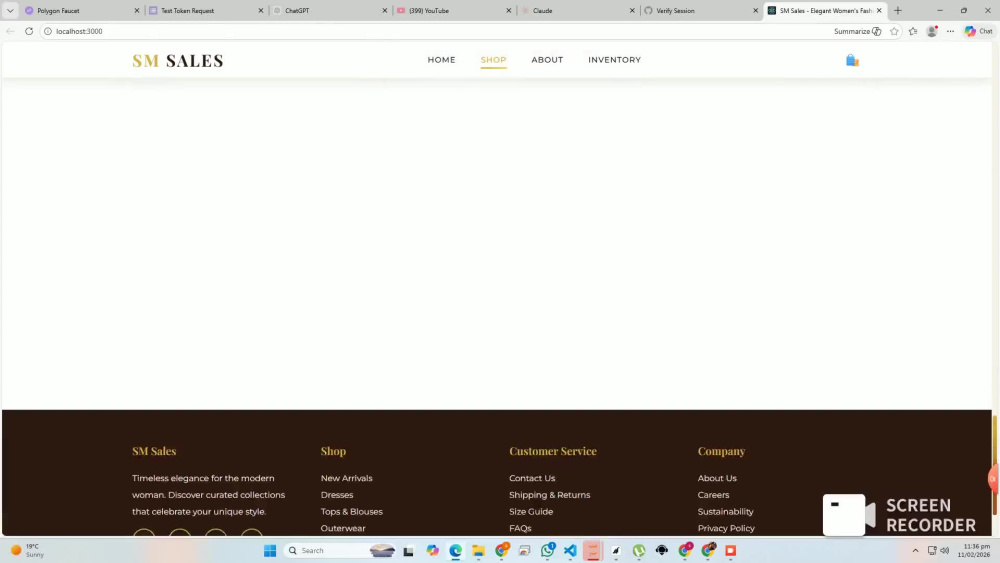Image resolution: width=1000 pixels, height=563 pixels.
Task: Click the Summarize button in address bar
Action: pyautogui.click(x=858, y=31)
